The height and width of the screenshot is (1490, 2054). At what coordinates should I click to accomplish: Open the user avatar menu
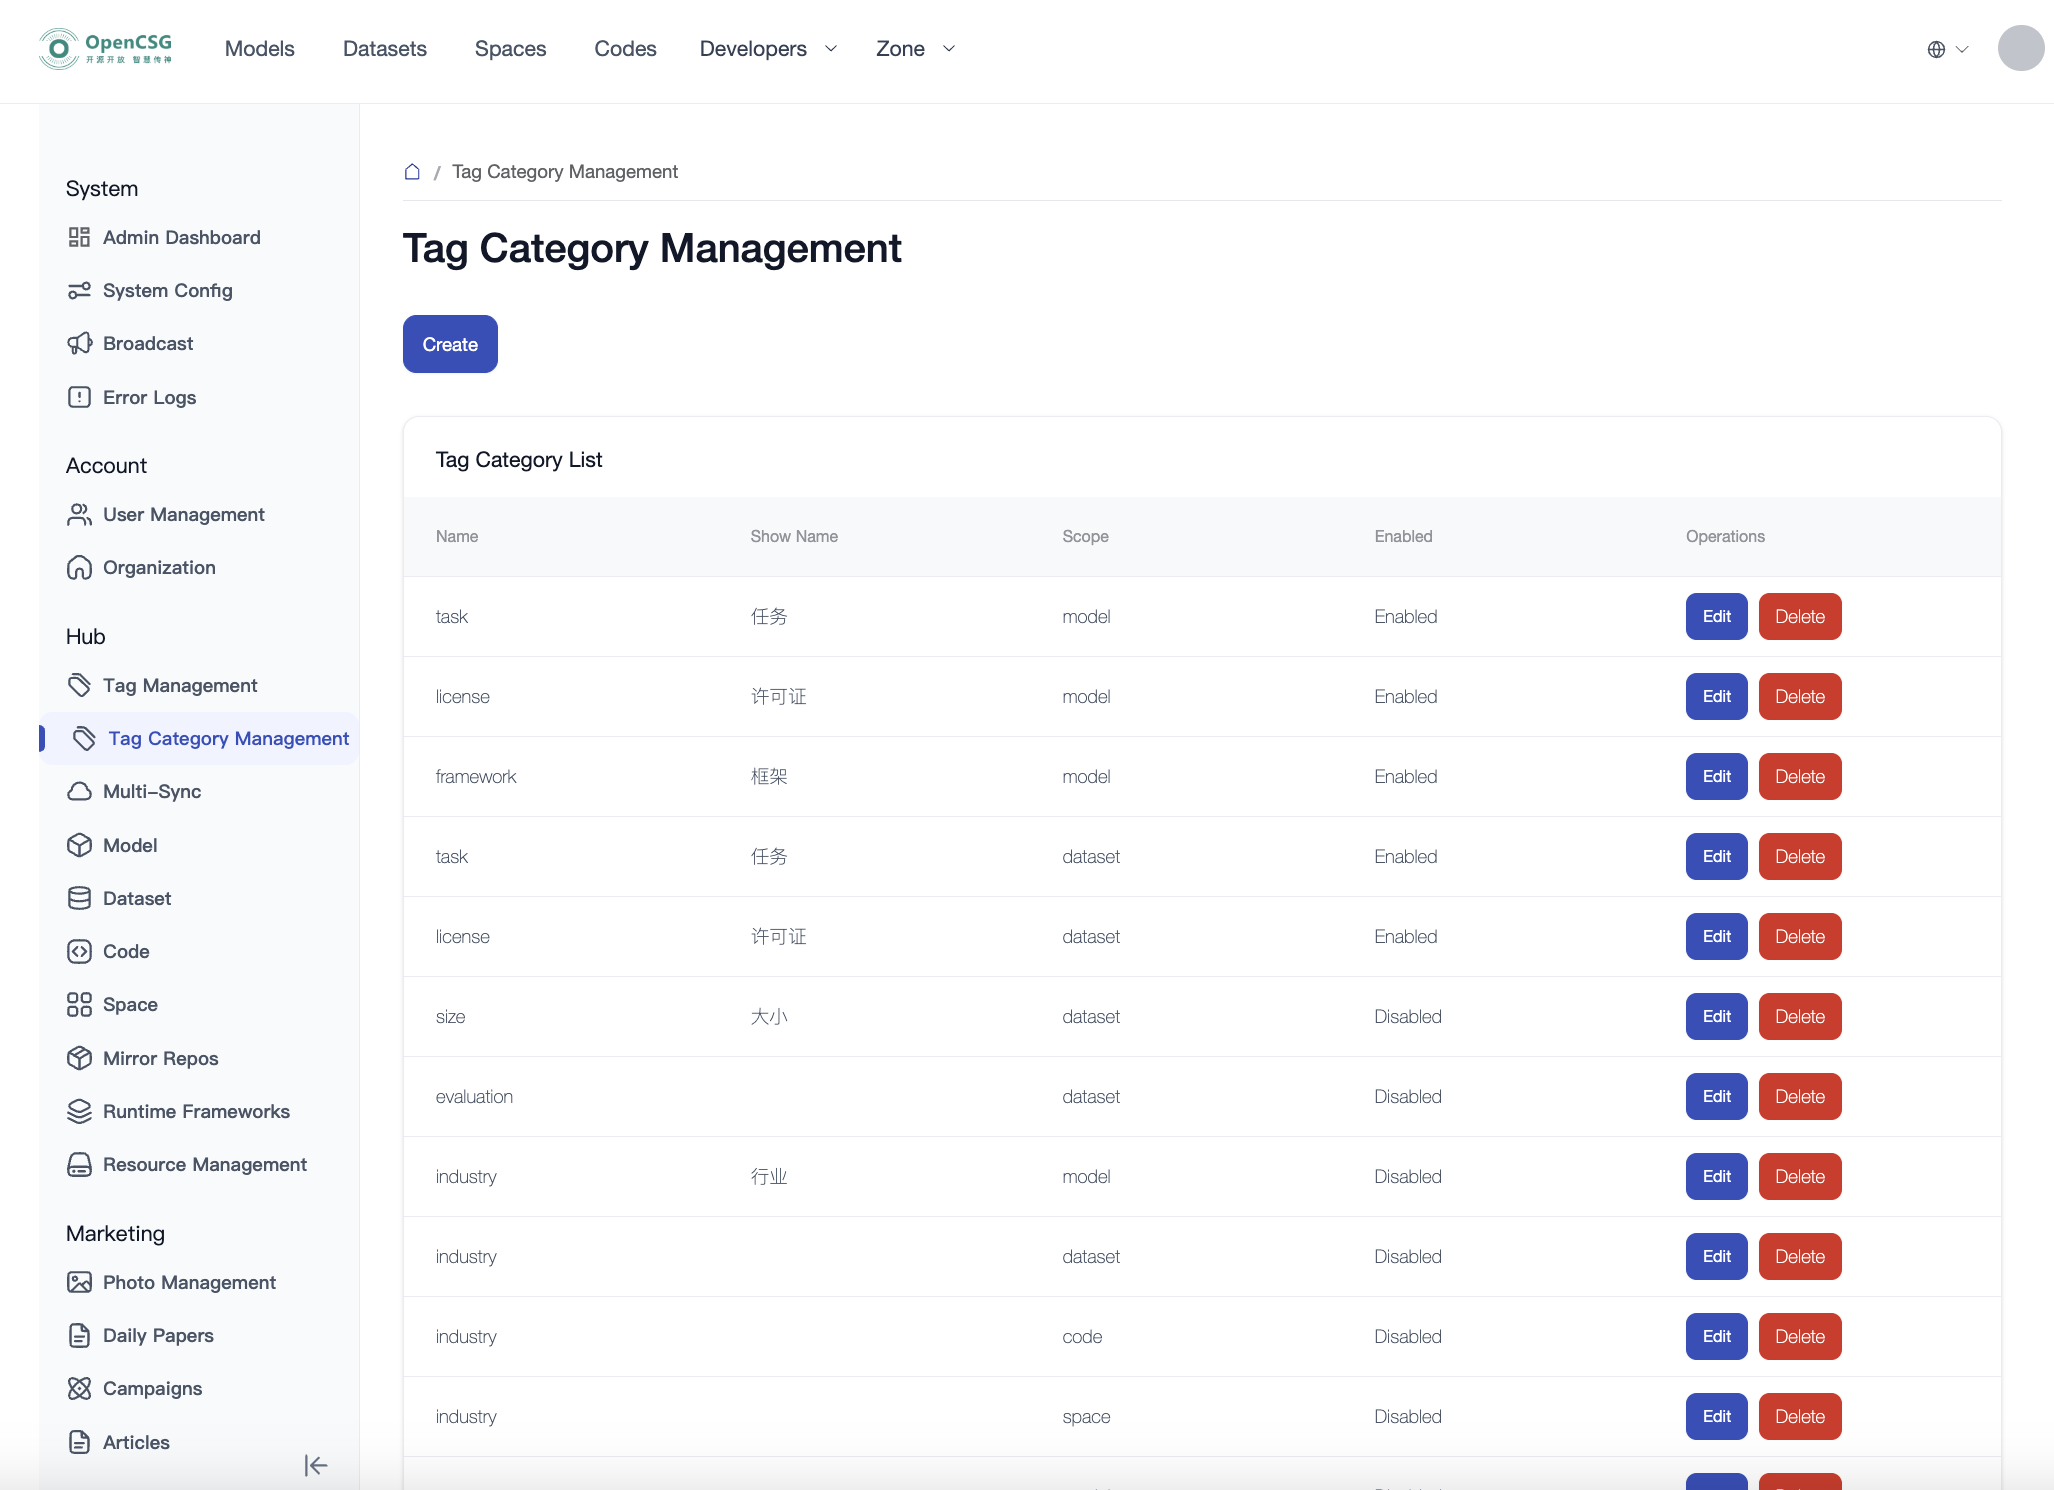pos(2020,48)
